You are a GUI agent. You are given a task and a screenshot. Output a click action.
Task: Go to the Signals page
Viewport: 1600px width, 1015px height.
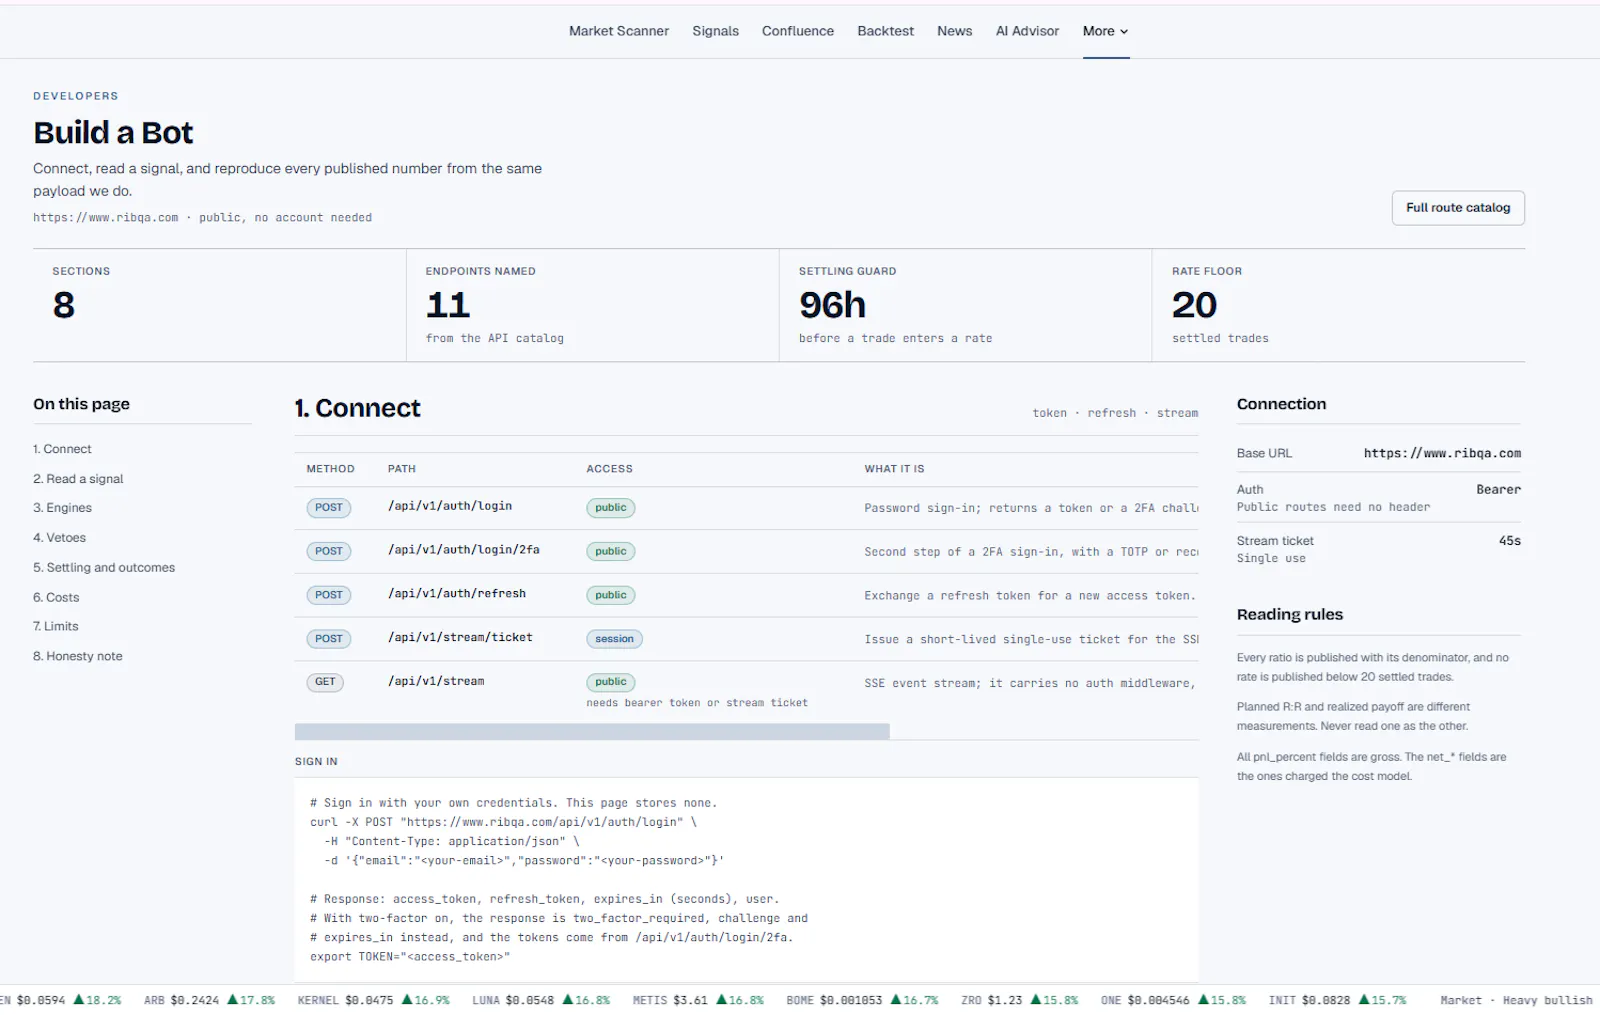[715, 31]
